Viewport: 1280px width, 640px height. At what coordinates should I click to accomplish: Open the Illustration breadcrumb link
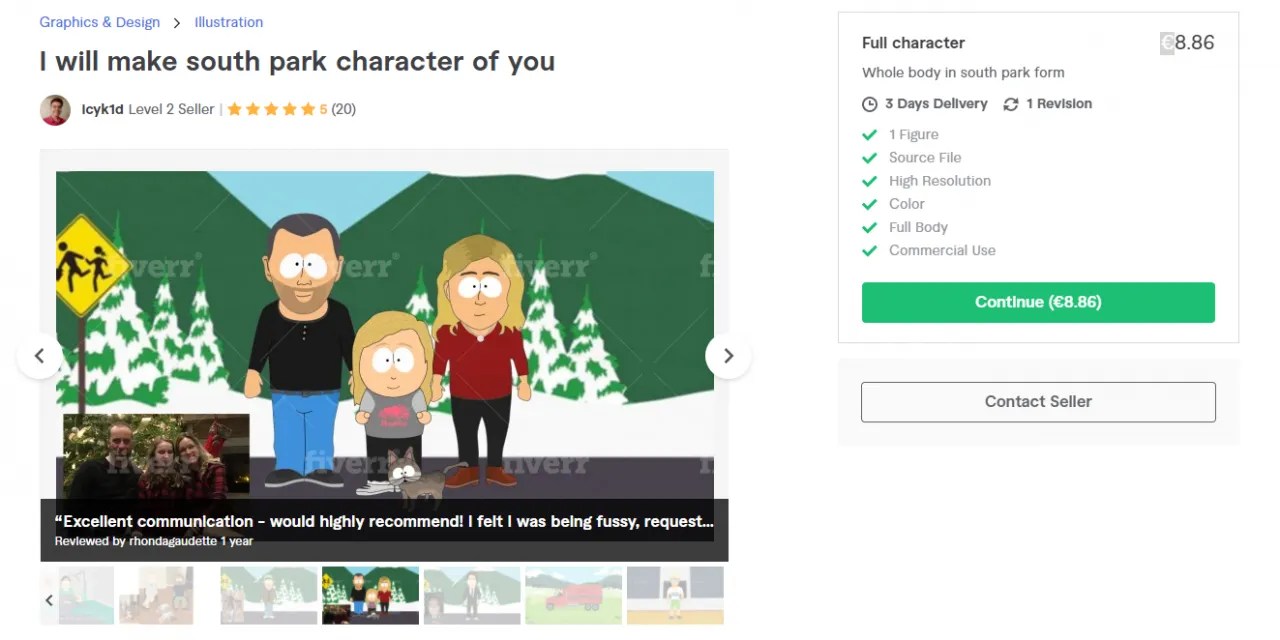229,22
